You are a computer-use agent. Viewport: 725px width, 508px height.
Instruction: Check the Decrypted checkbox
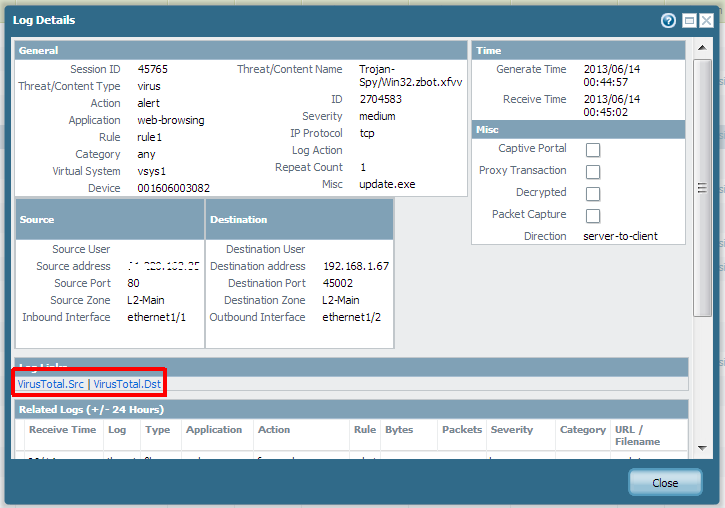tap(593, 194)
